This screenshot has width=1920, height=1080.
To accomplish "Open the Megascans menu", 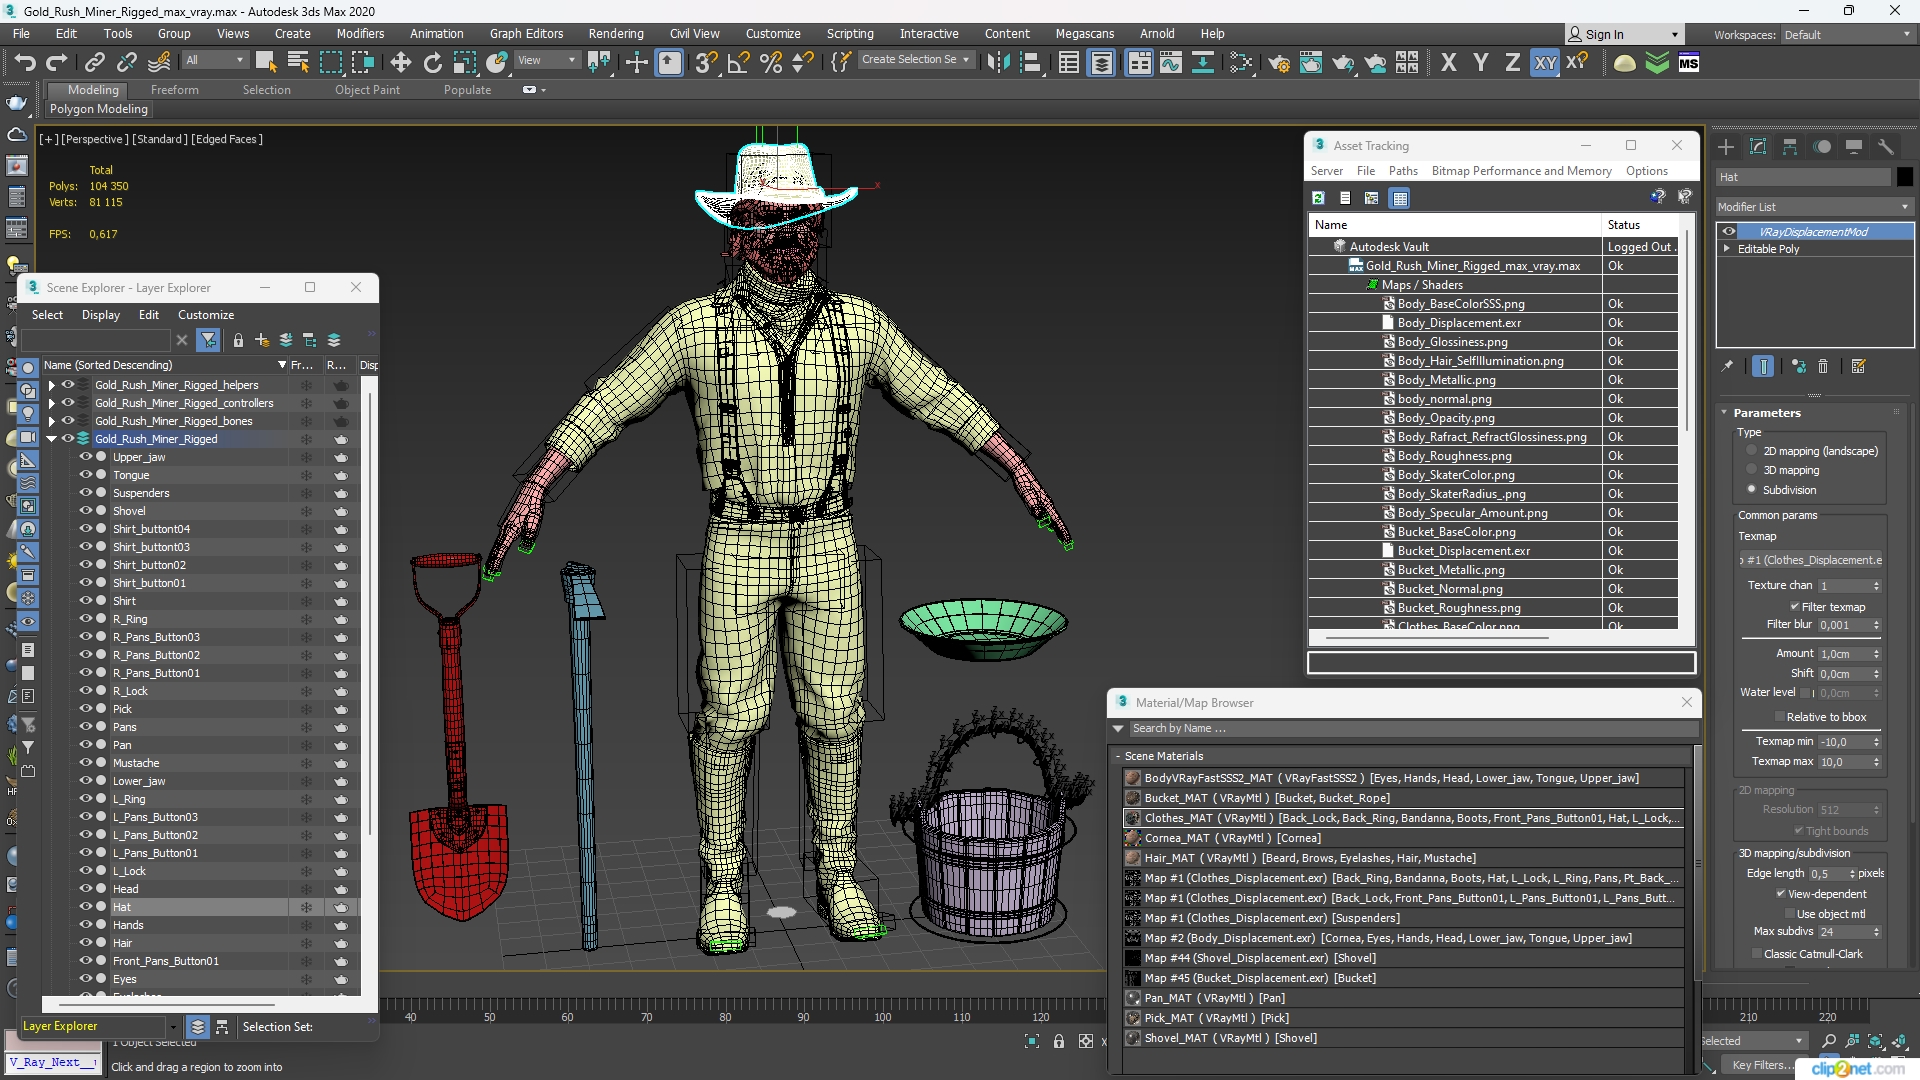I will 1084,34.
